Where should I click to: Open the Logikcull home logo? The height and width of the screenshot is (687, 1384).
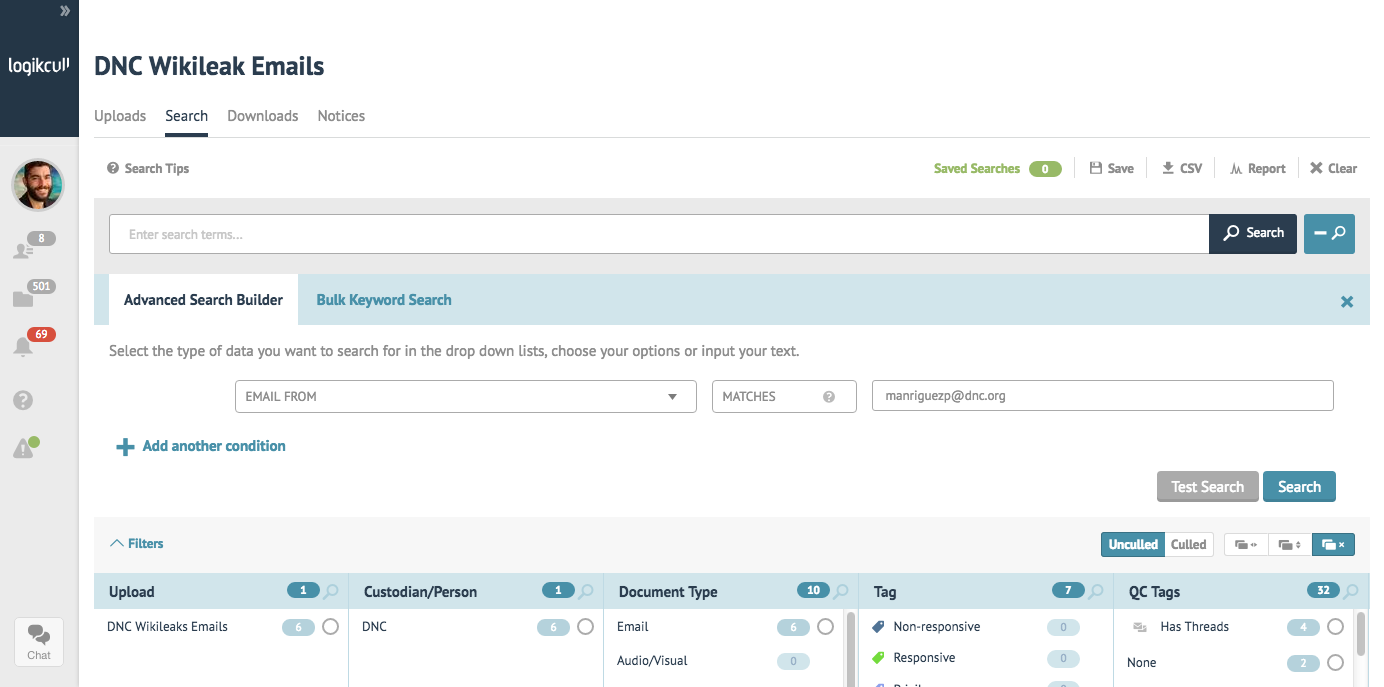(x=39, y=66)
